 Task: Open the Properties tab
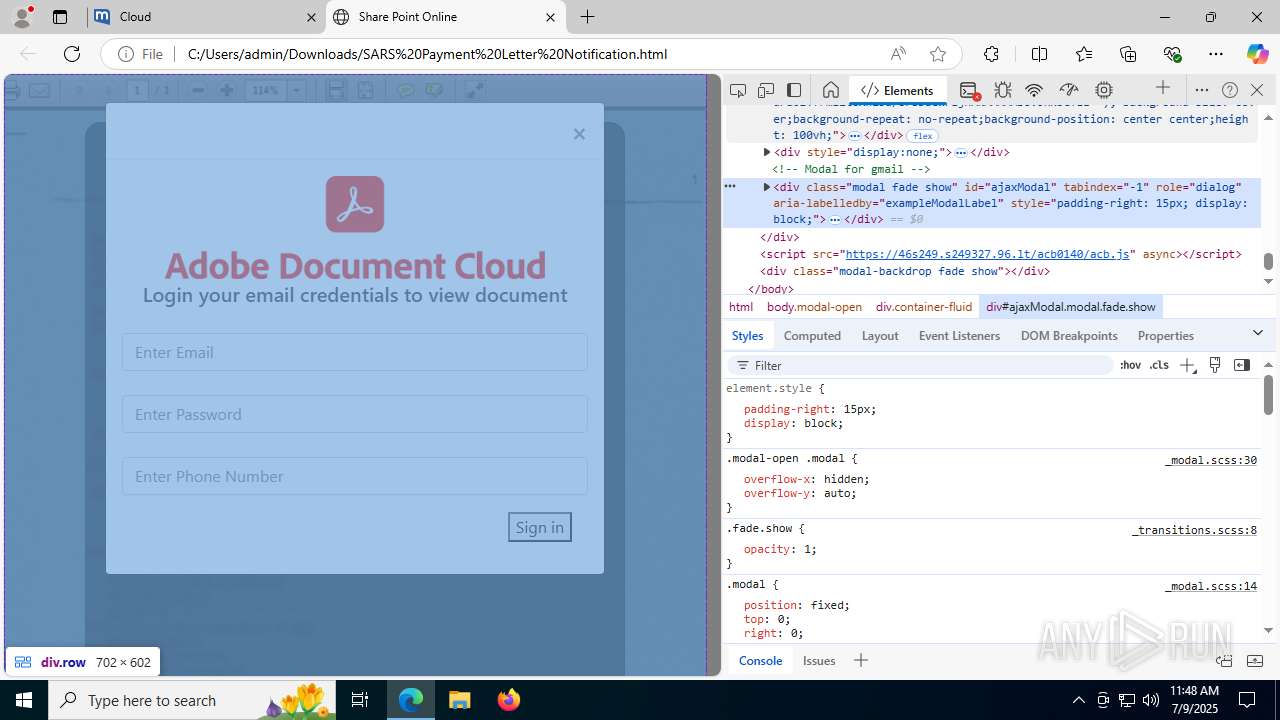[x=1166, y=336]
